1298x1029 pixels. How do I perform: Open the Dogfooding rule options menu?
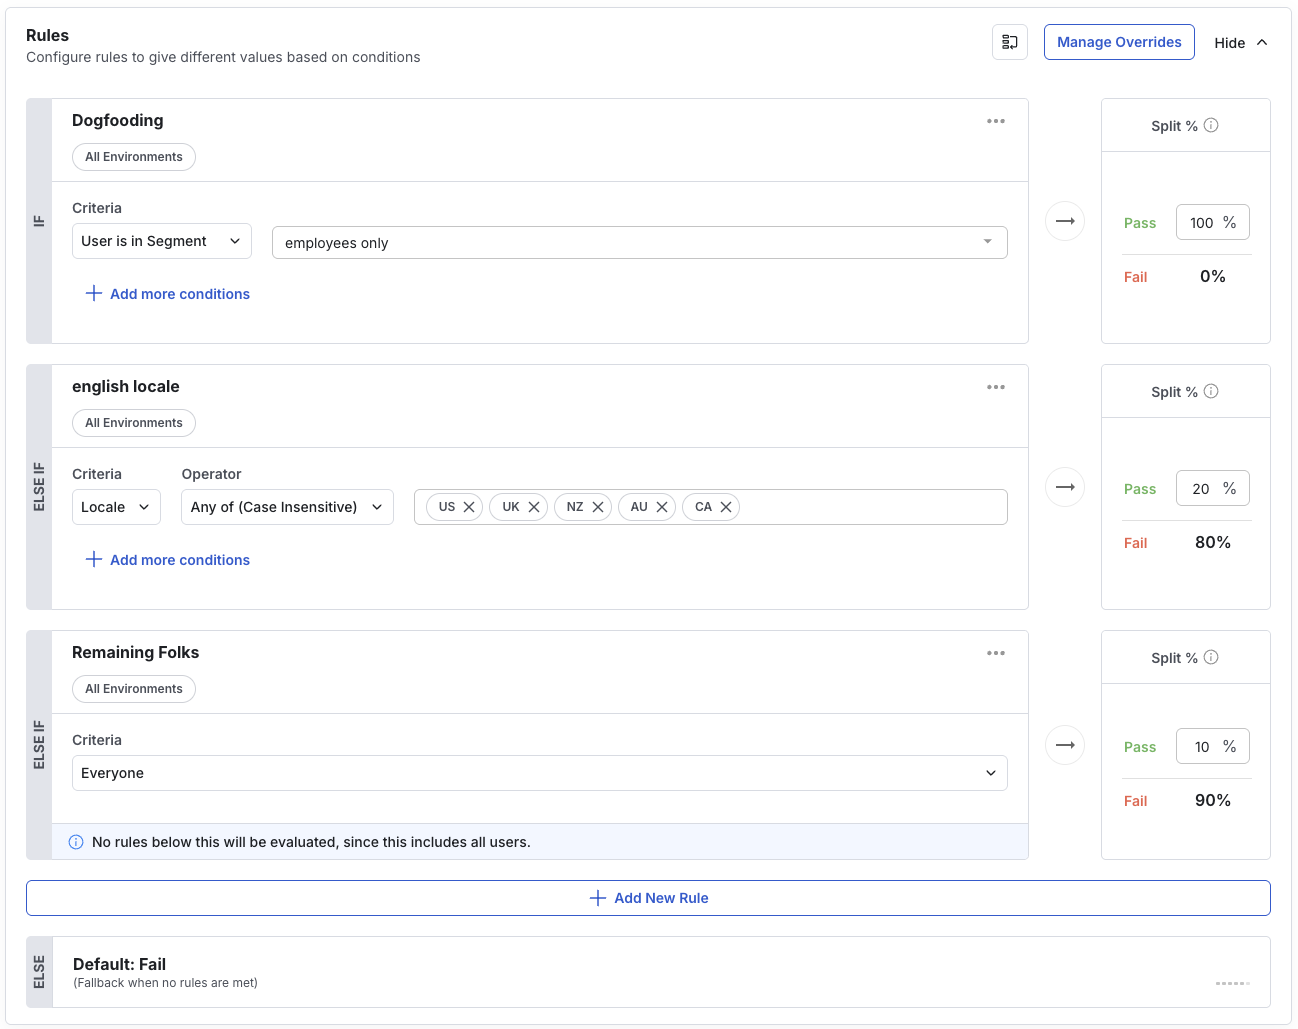[x=995, y=121]
